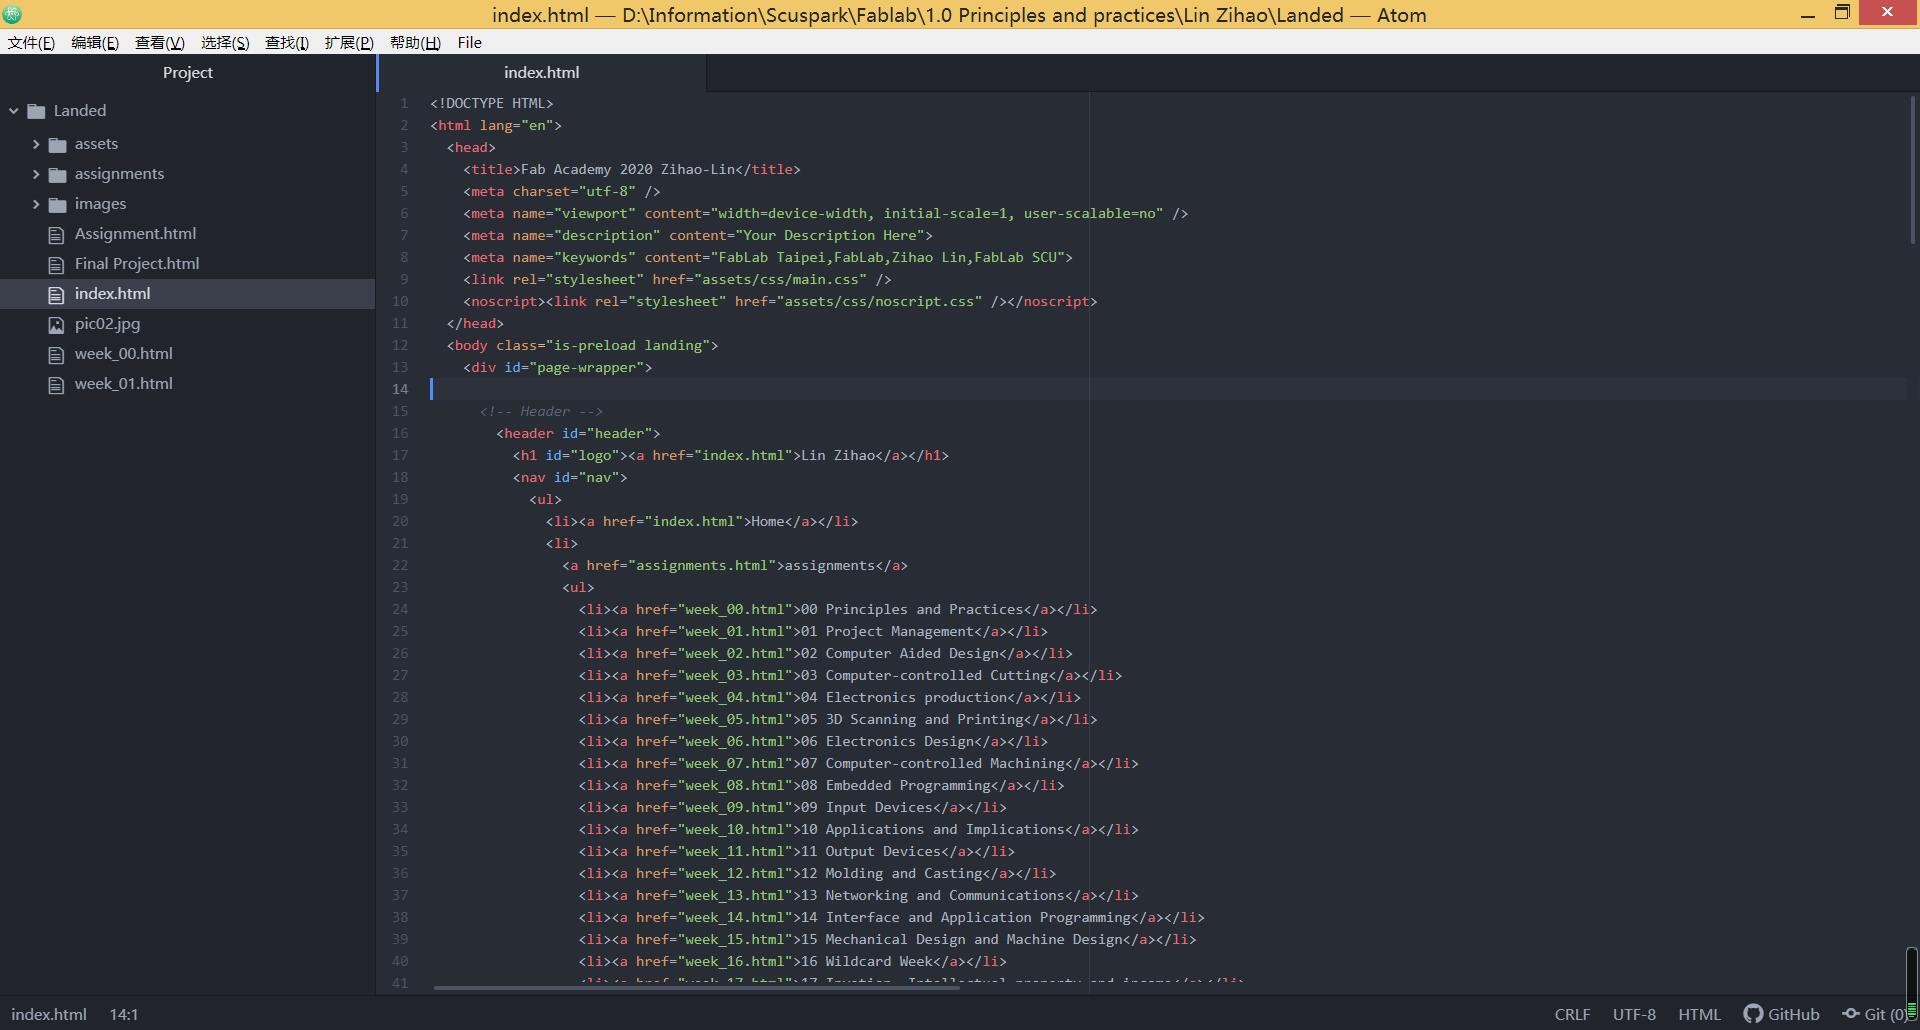This screenshot has height=1030, width=1920.
Task: Click the Final Project.html file icon
Action: click(57, 265)
